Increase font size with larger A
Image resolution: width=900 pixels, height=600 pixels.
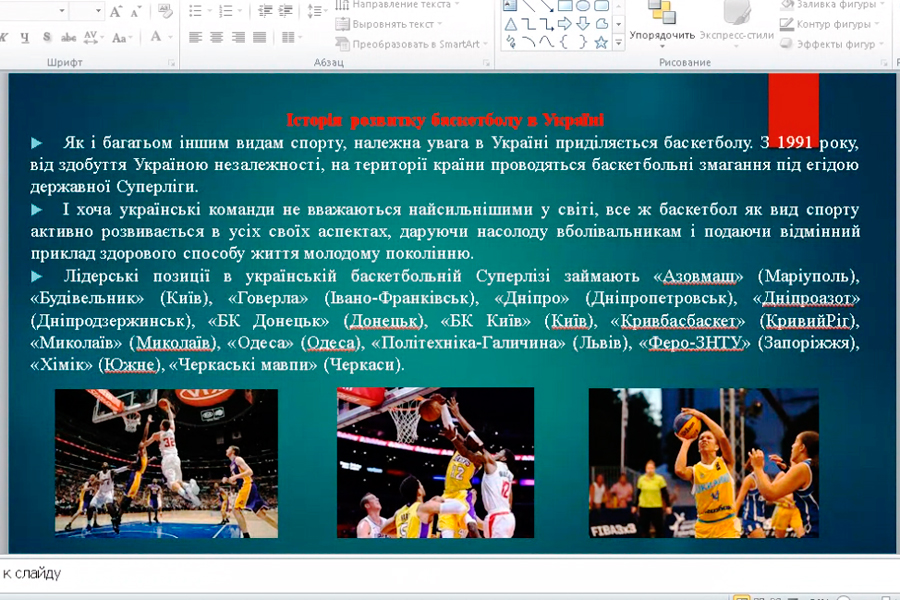click(x=116, y=11)
